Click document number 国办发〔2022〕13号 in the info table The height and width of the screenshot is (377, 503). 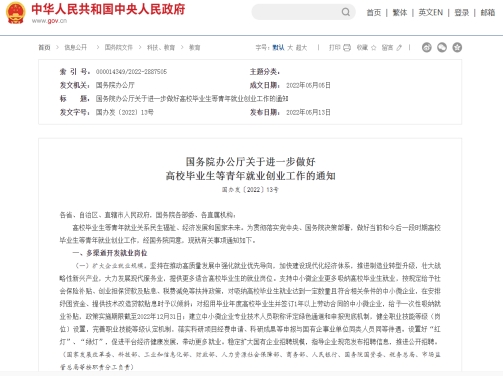coord(125,112)
